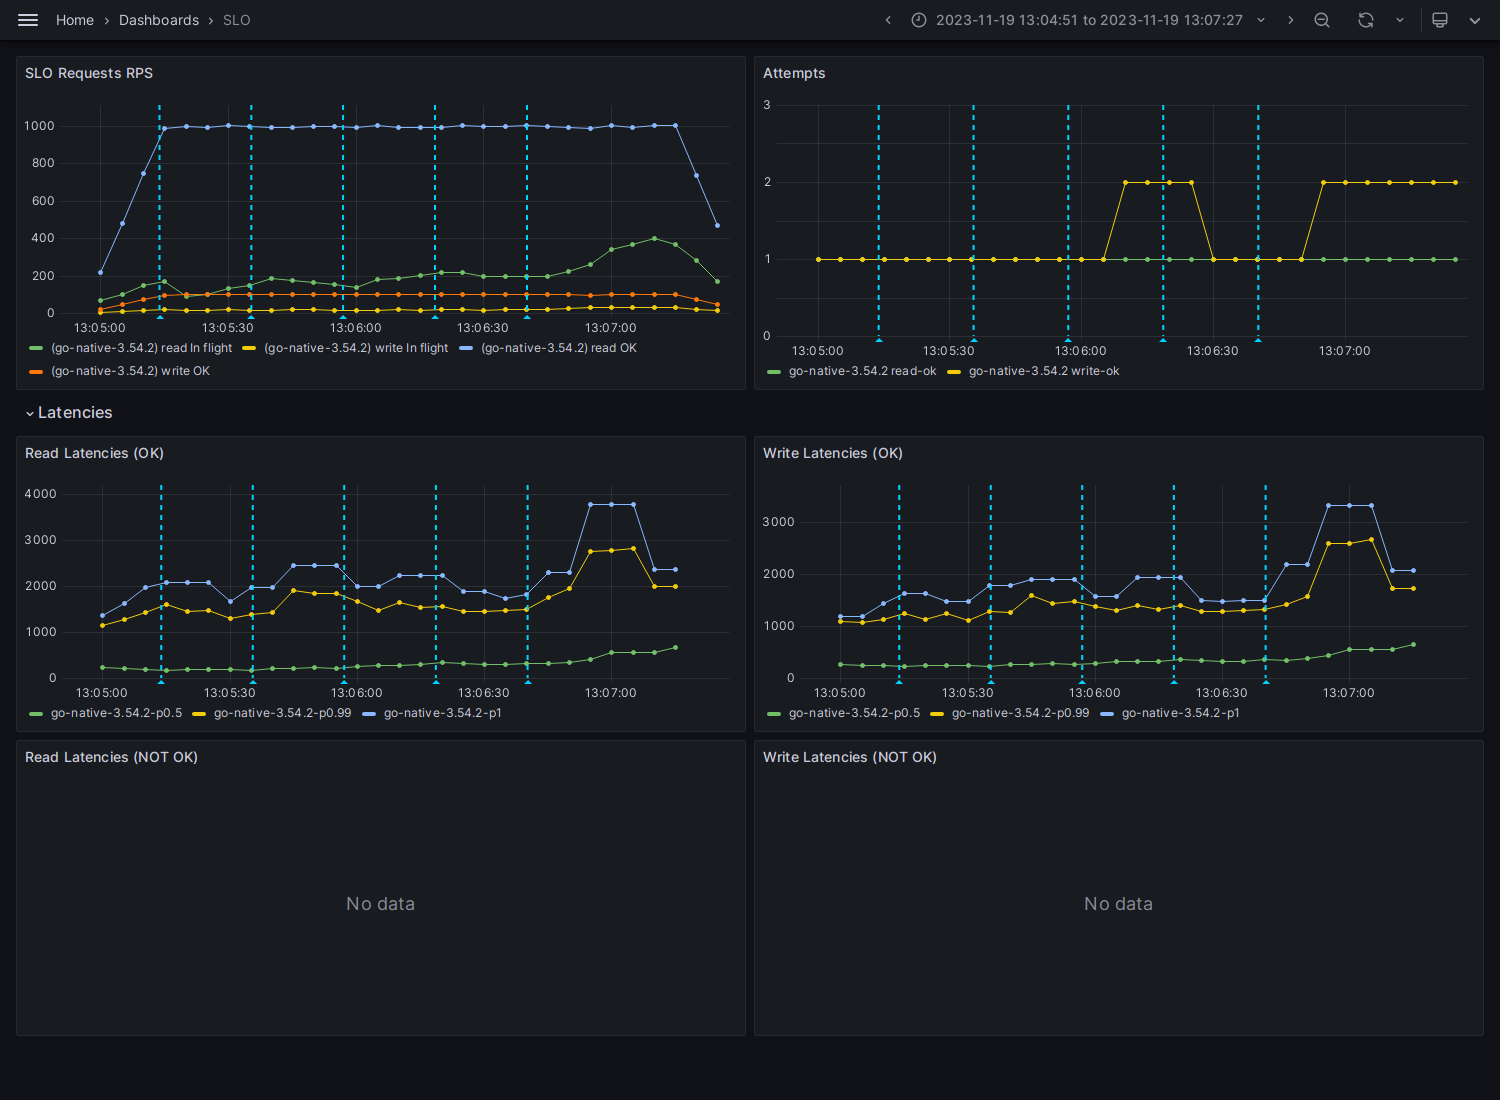Toggle write-ok series in Attempts legend
Viewport: 1500px width, 1100px height.
[x=1044, y=371]
